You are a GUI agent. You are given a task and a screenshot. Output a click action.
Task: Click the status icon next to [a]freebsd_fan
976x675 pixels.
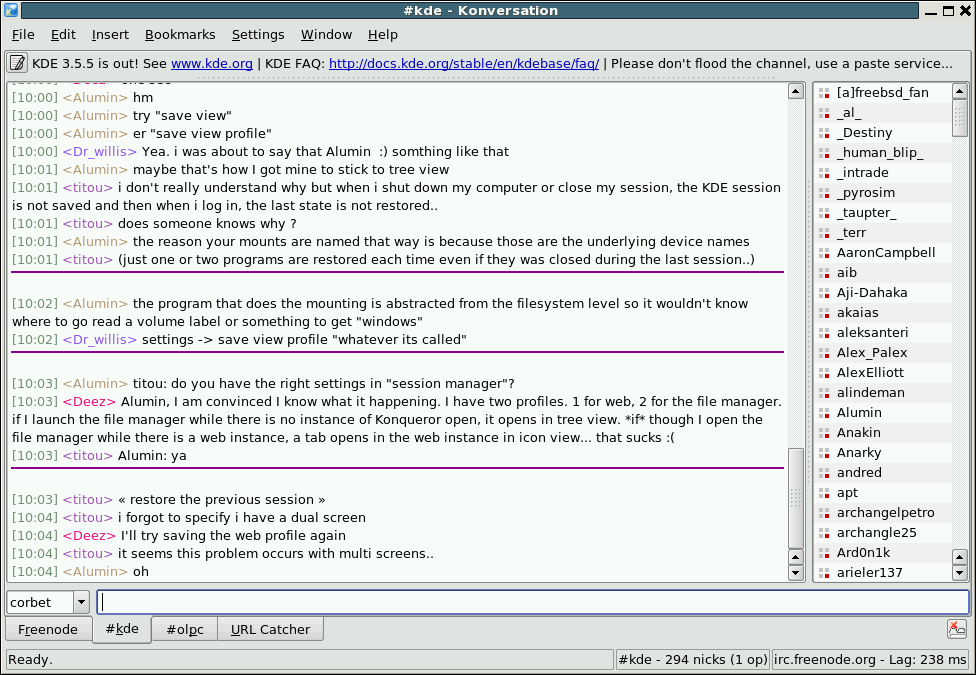click(824, 93)
